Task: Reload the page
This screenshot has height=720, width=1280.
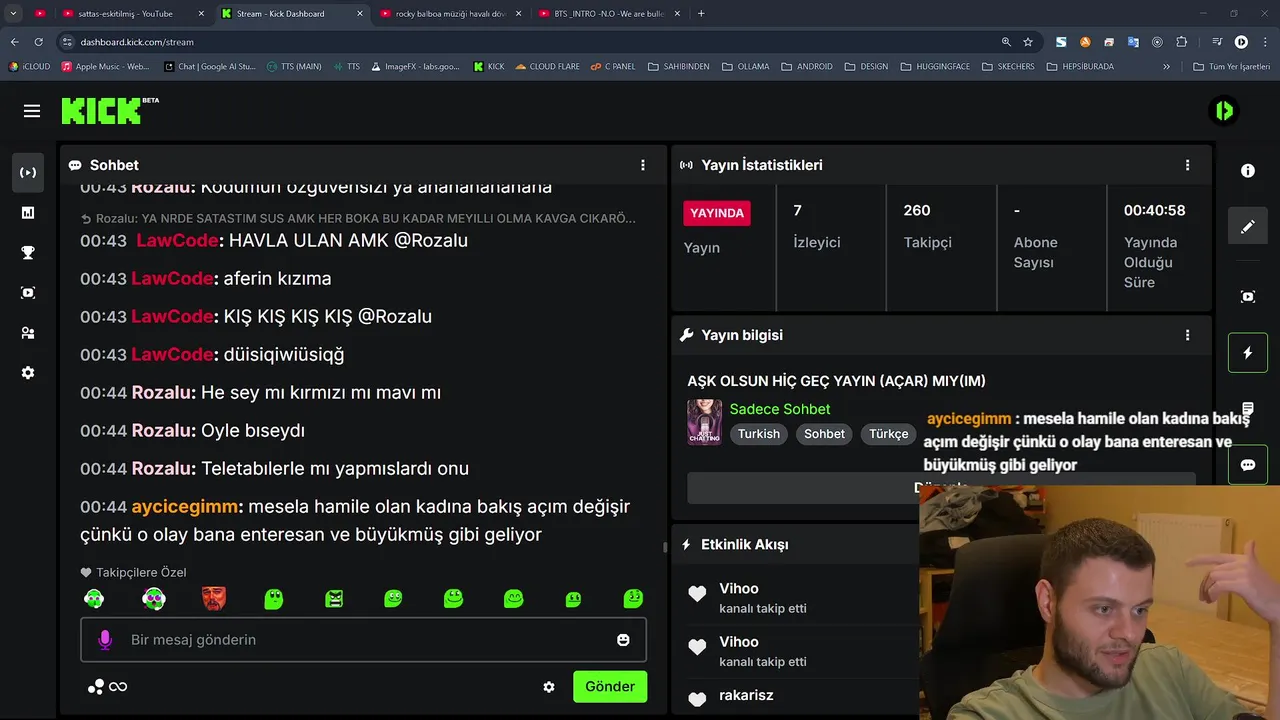Action: 38,42
